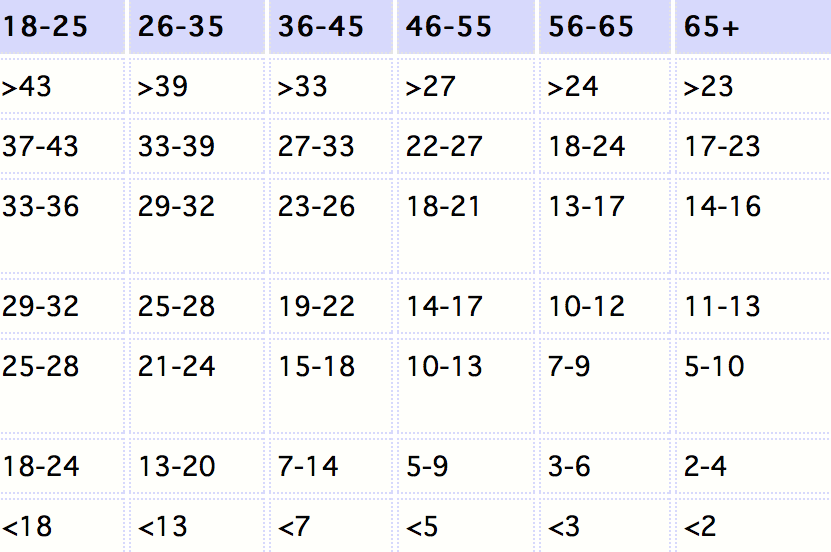The width and height of the screenshot is (831, 552).
Task: Select the cell showing >39
Action: (x=197, y=86)
